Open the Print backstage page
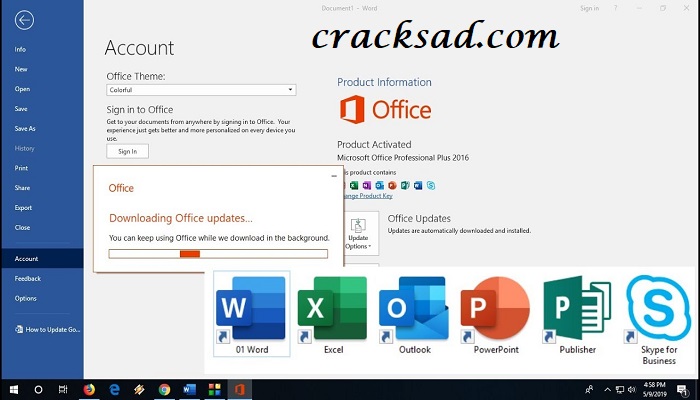This screenshot has width=700, height=400. [x=21, y=168]
